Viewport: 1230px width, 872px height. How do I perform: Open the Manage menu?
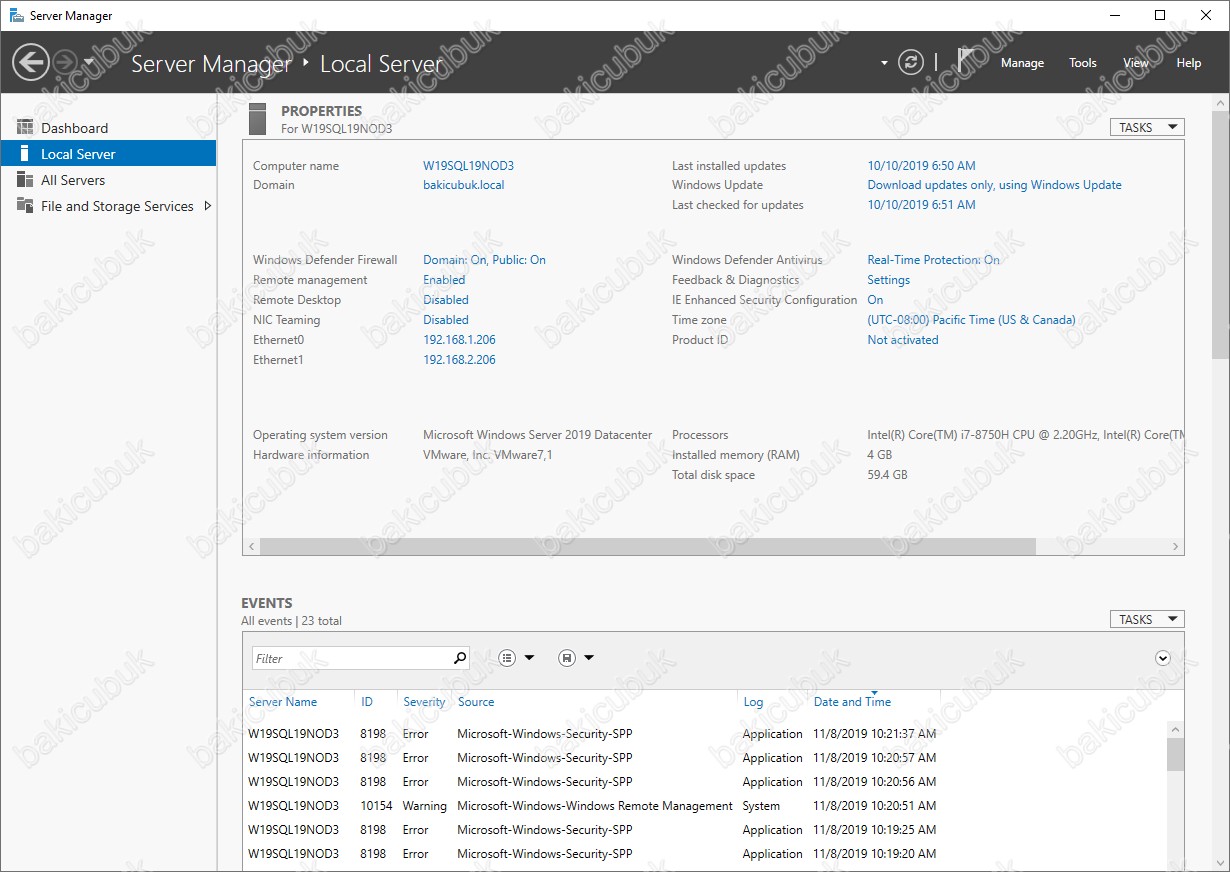[1022, 63]
